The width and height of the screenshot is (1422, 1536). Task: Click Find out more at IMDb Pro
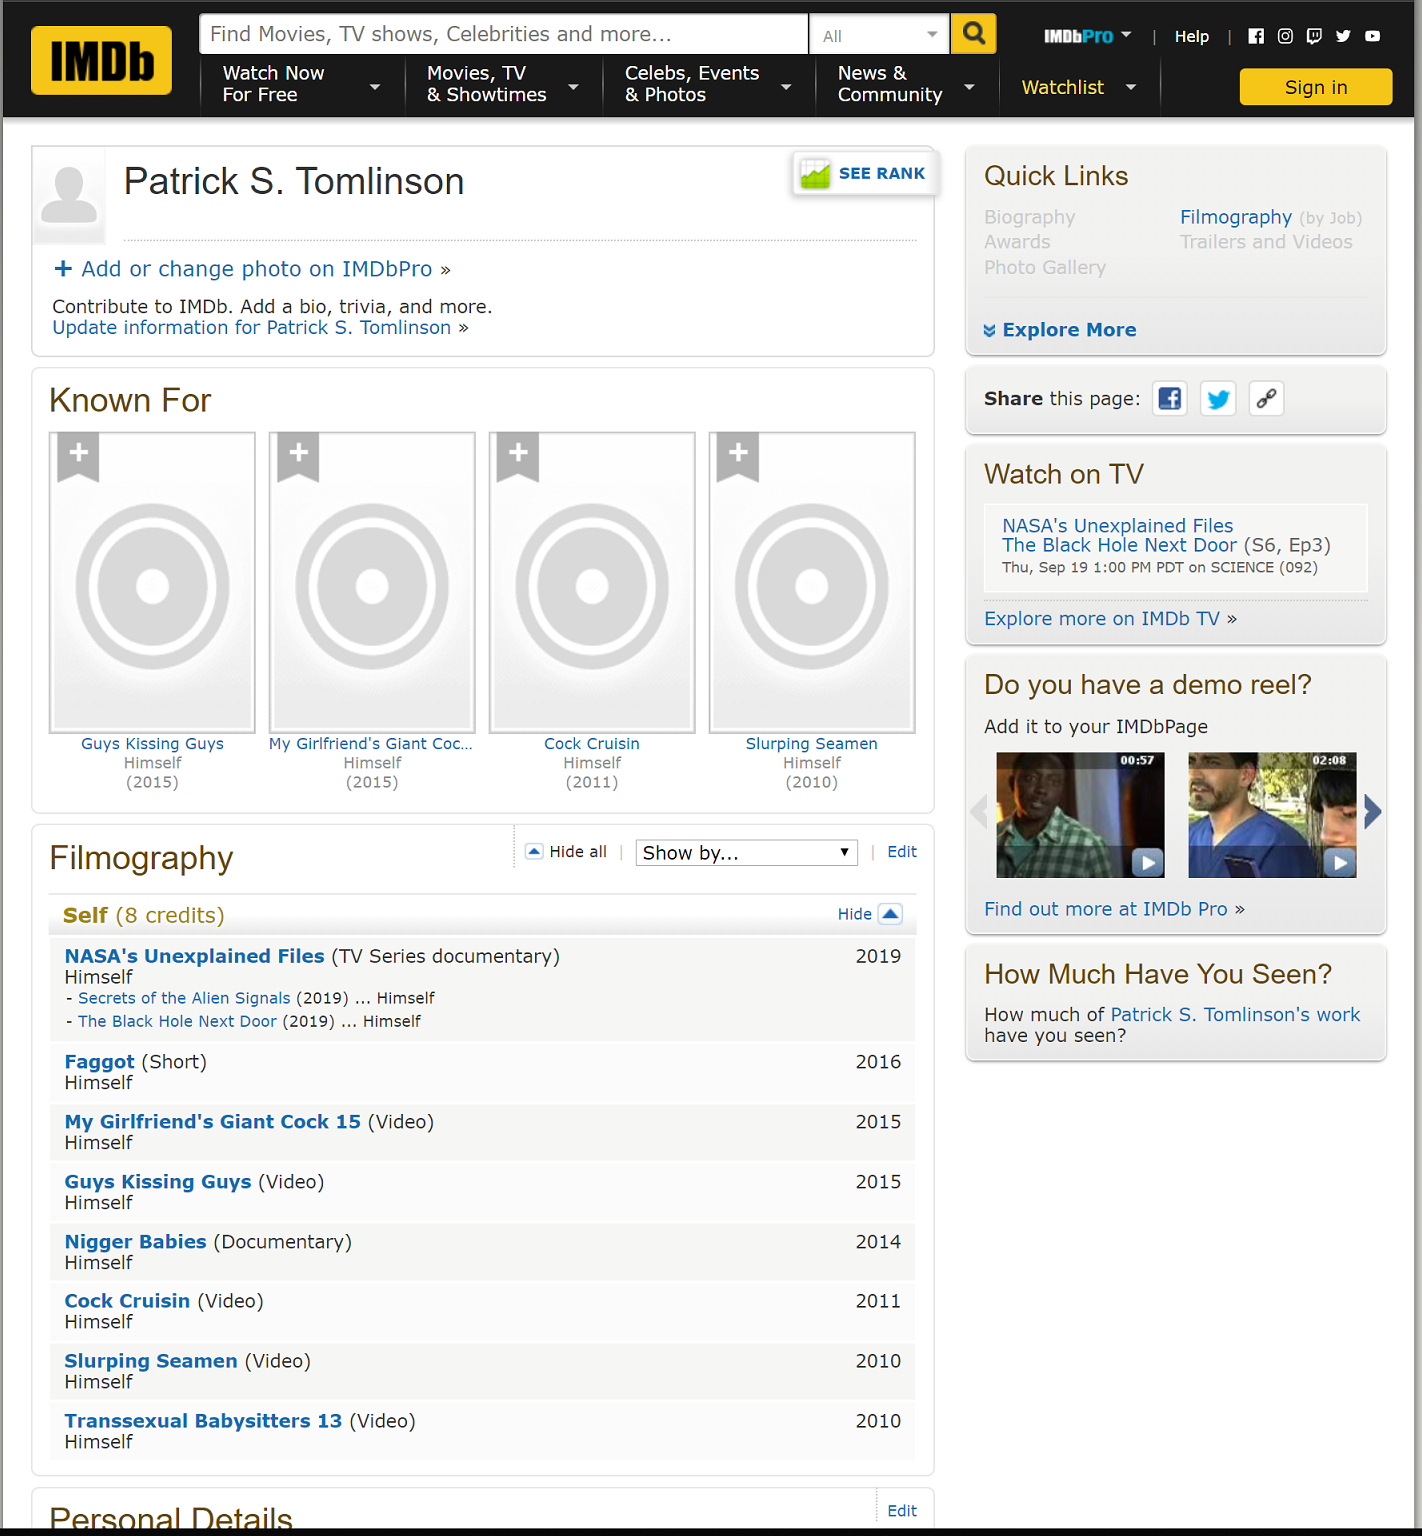pyautogui.click(x=1106, y=909)
